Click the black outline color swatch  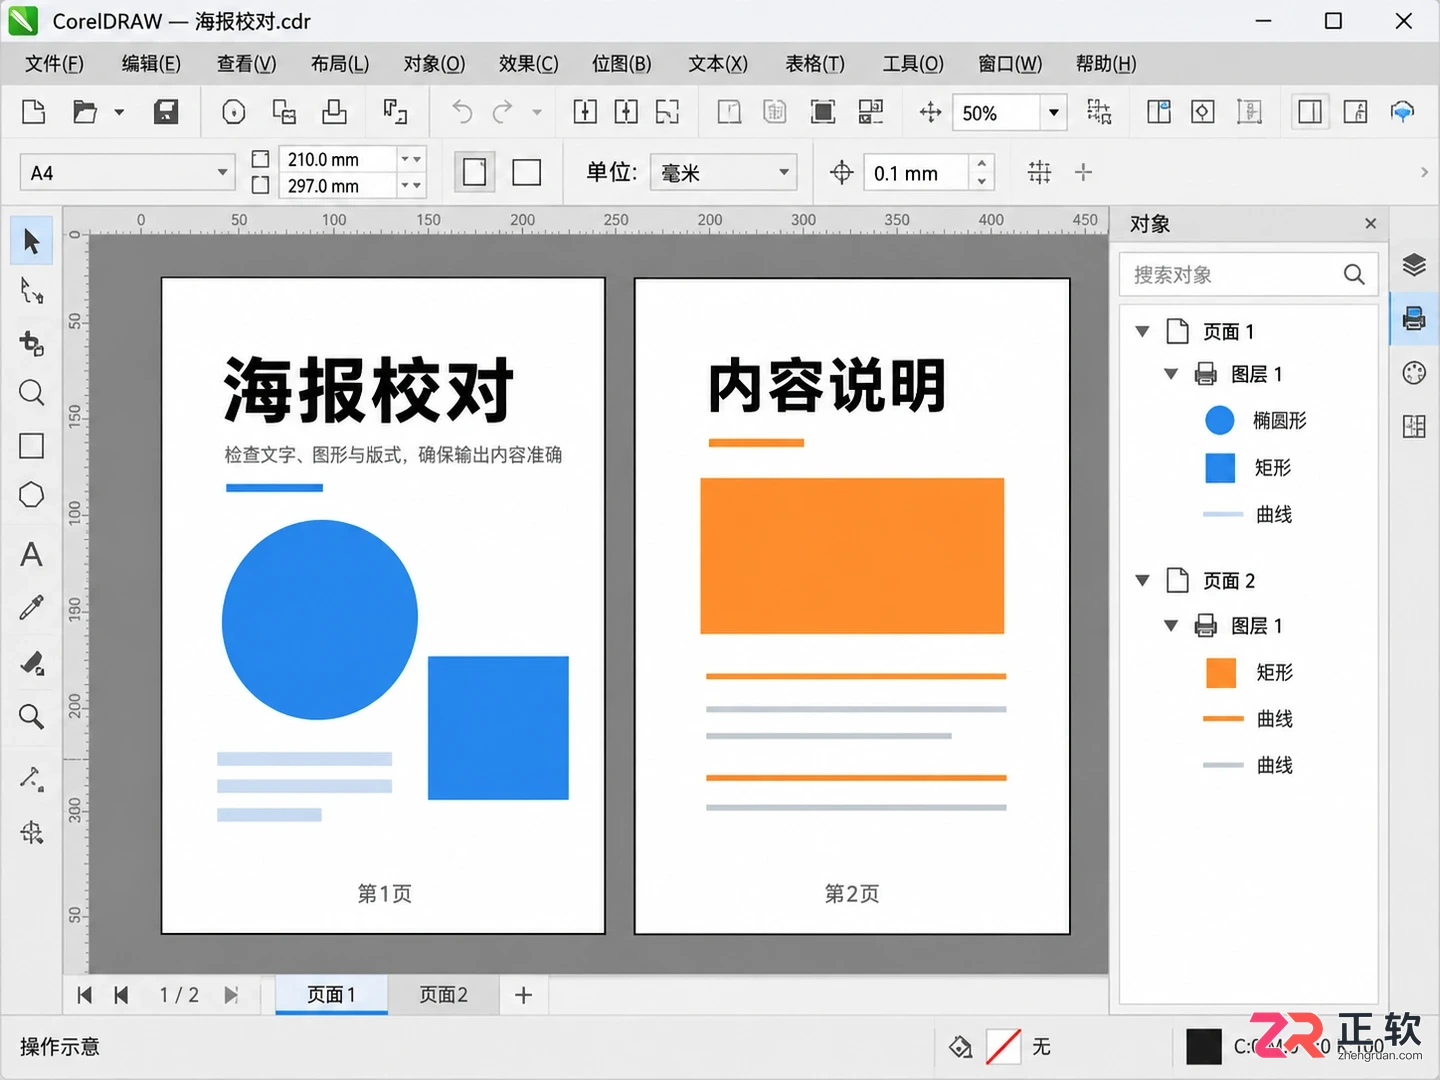1204,1047
